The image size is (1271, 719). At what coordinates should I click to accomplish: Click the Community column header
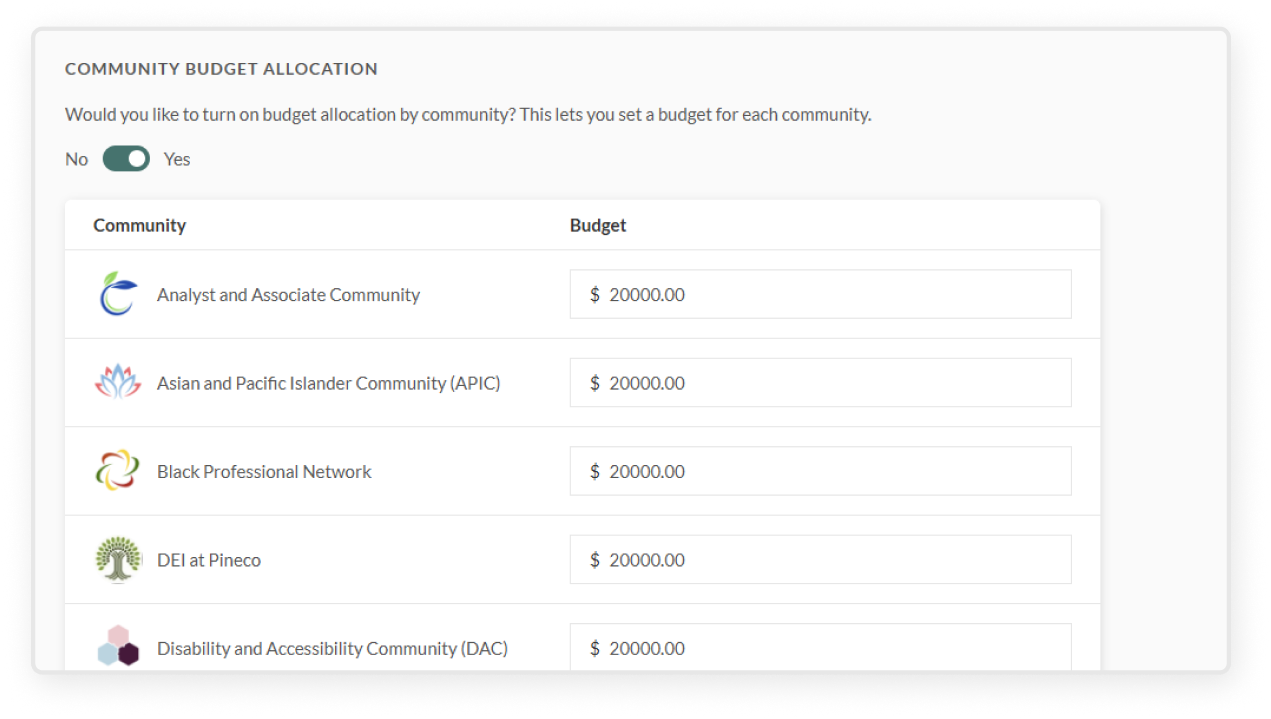[140, 225]
